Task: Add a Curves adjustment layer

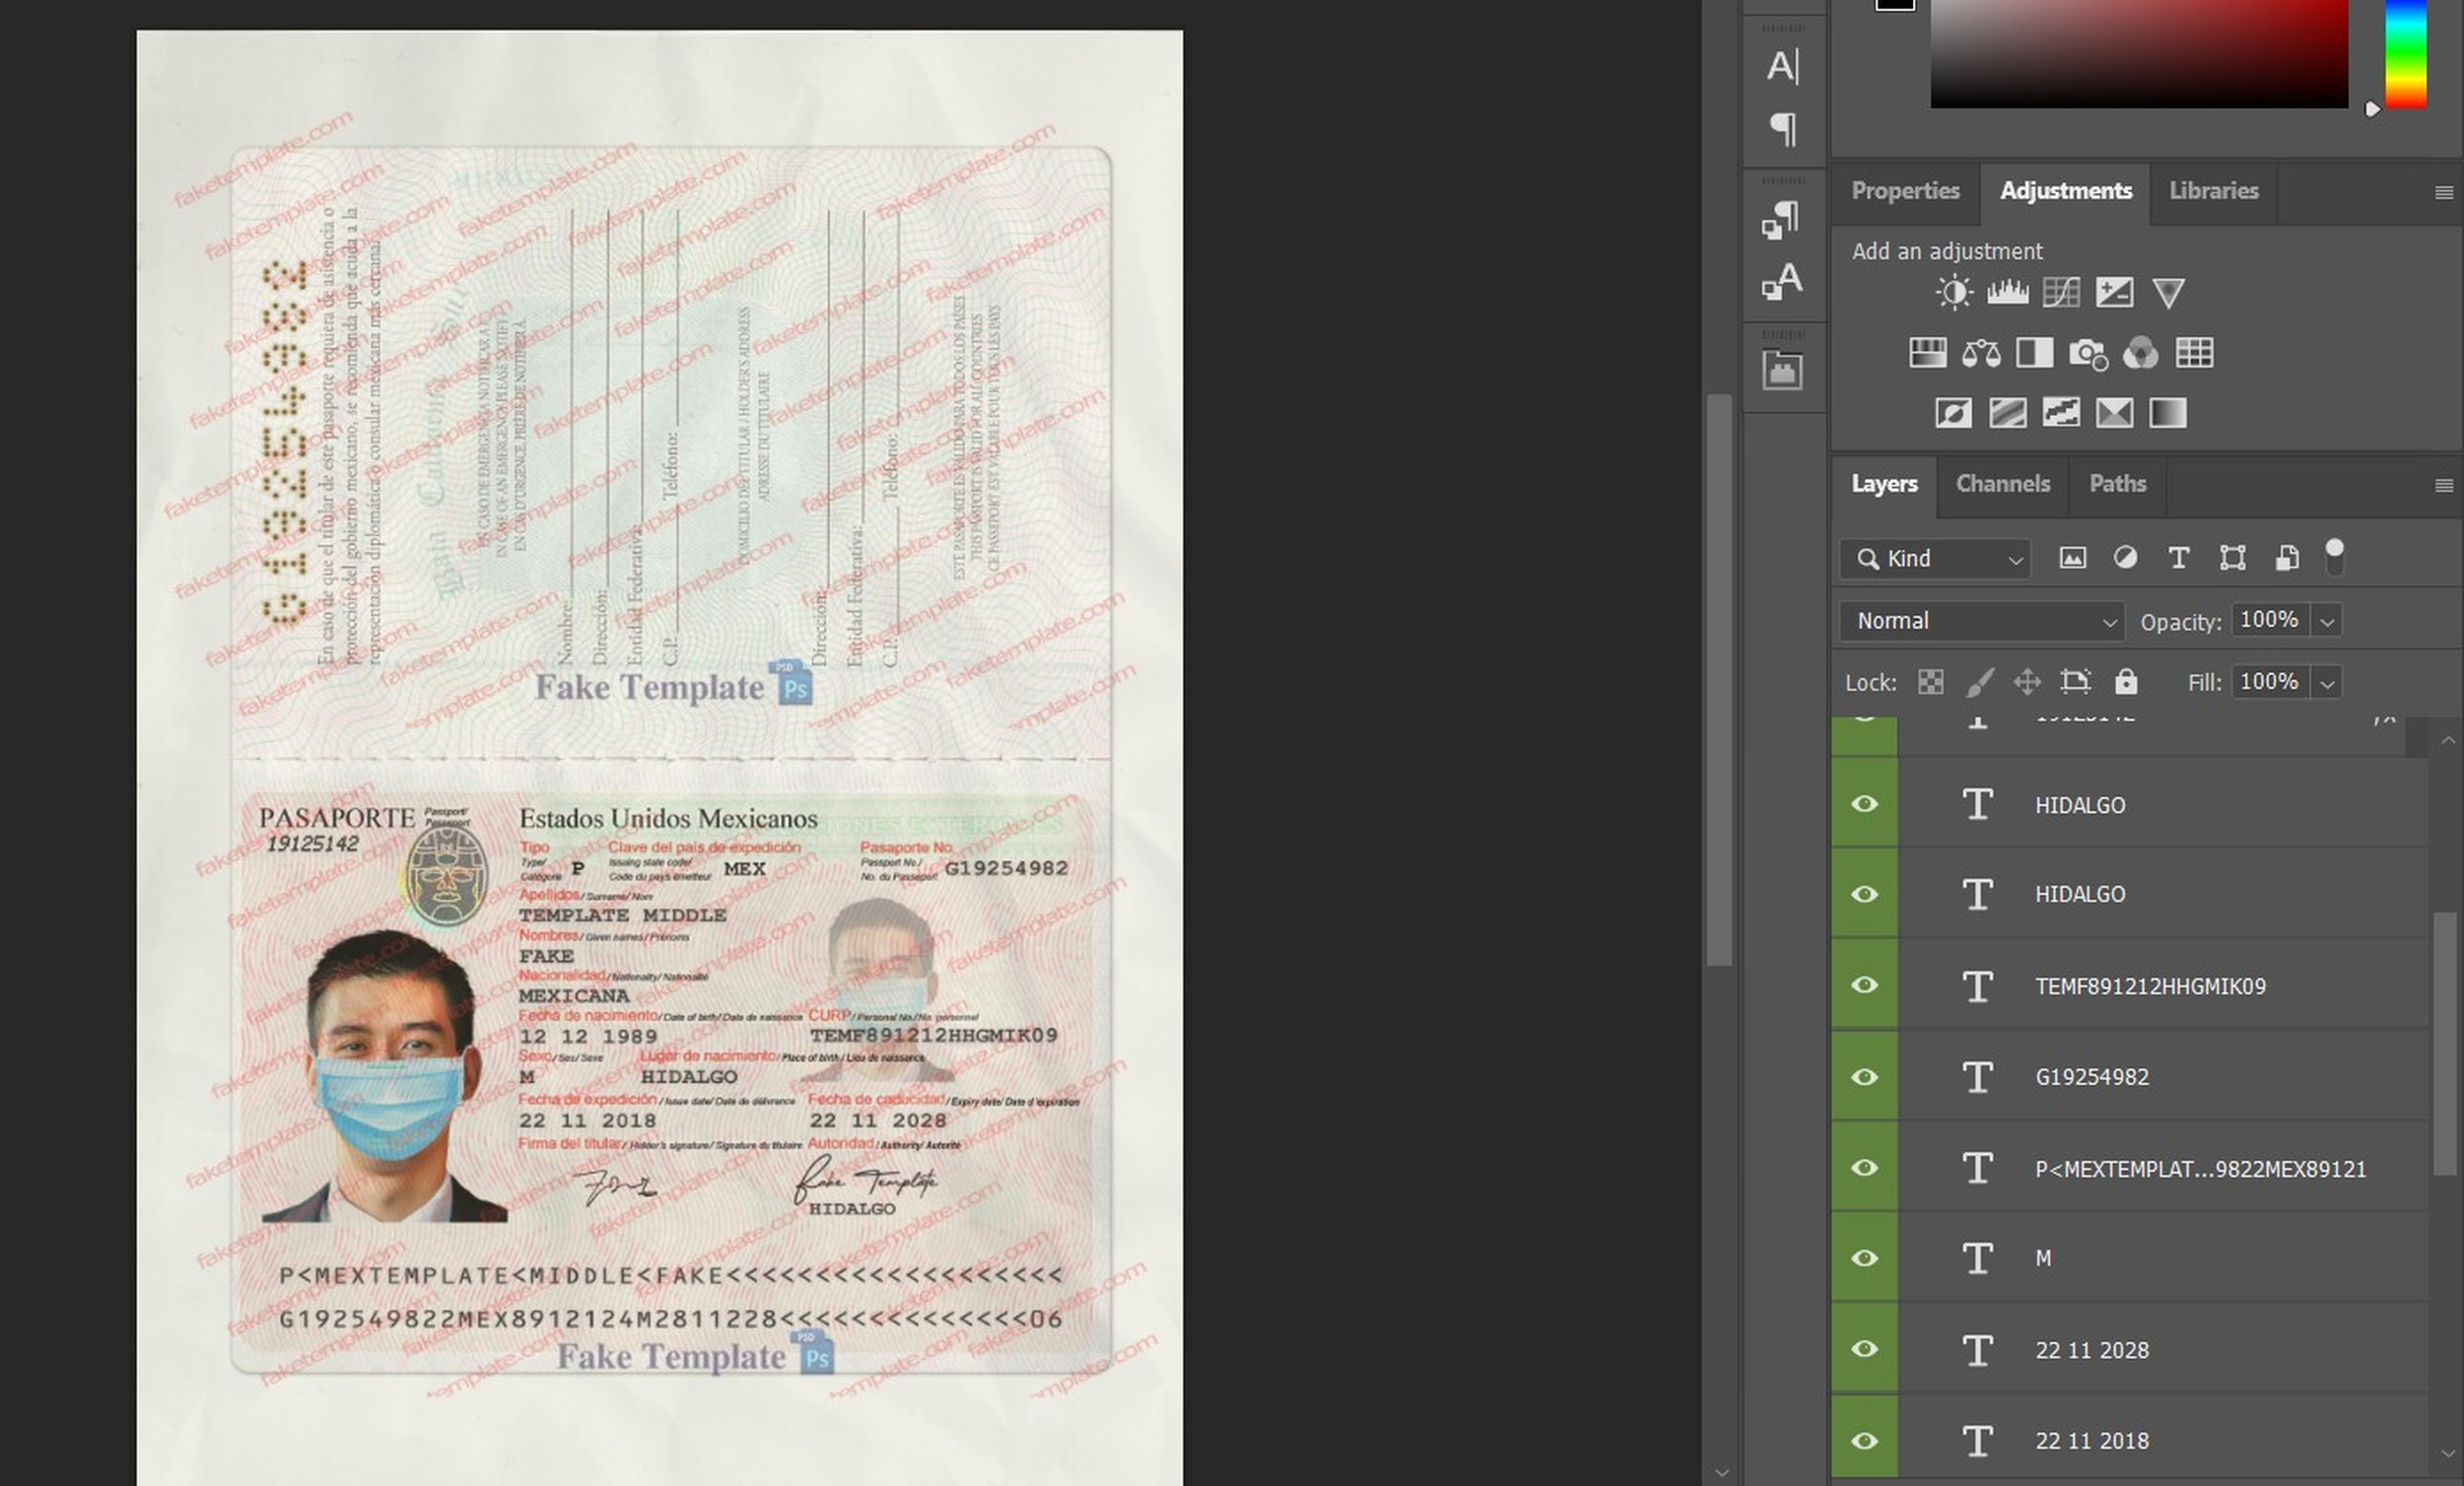Action: (2060, 292)
